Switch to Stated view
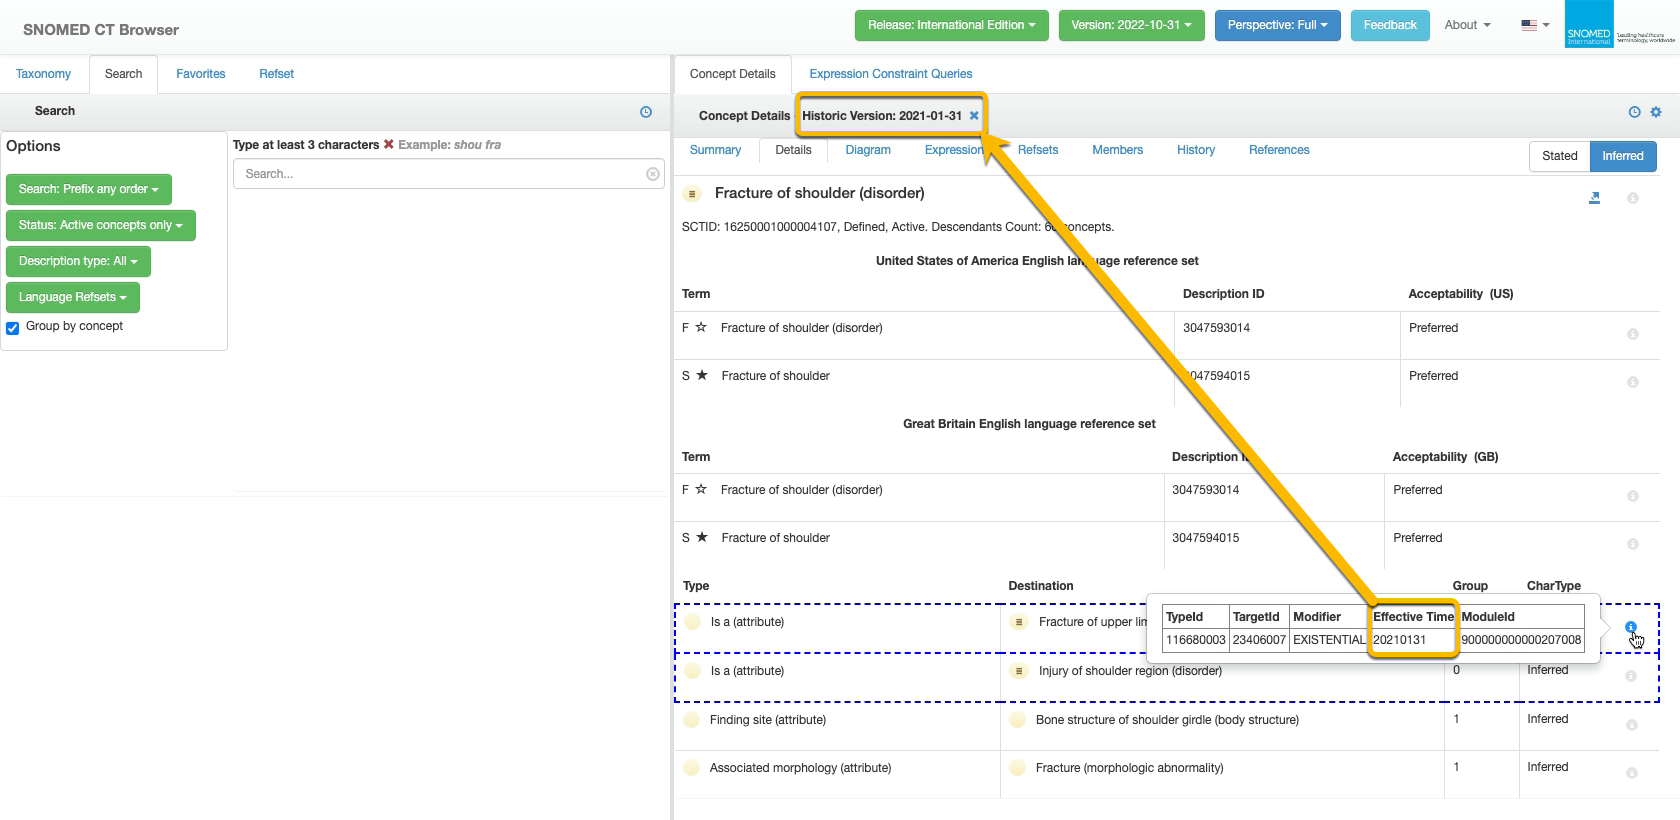 (1559, 156)
